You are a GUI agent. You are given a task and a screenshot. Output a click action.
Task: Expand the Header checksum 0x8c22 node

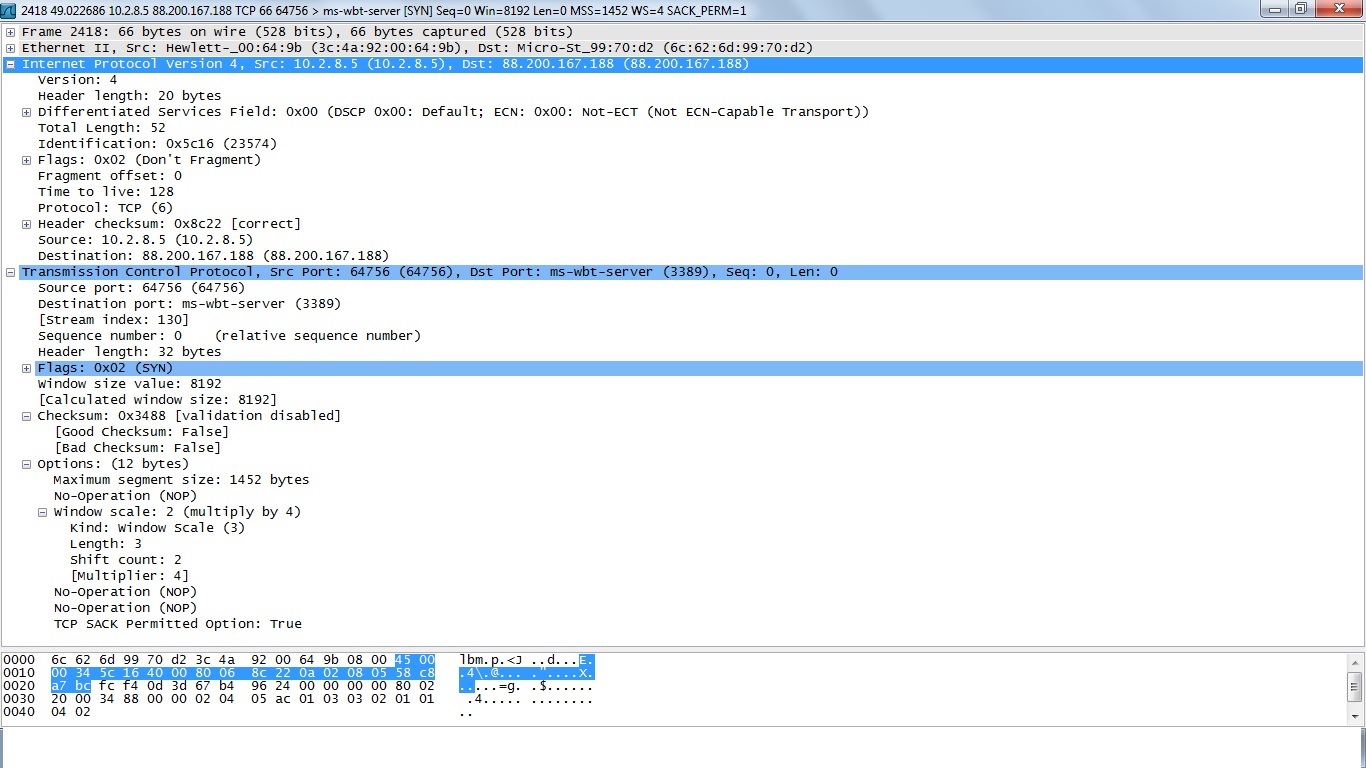27,224
